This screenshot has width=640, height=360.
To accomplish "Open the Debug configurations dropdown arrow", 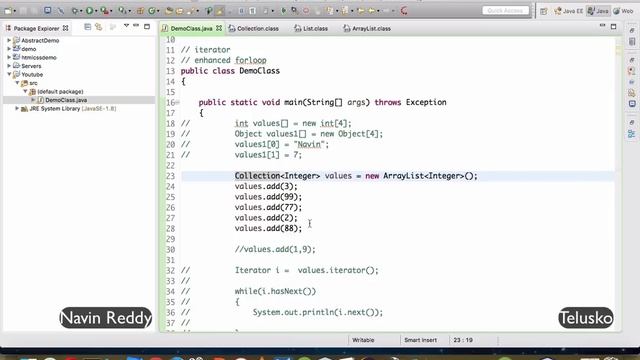I will (81, 11).
